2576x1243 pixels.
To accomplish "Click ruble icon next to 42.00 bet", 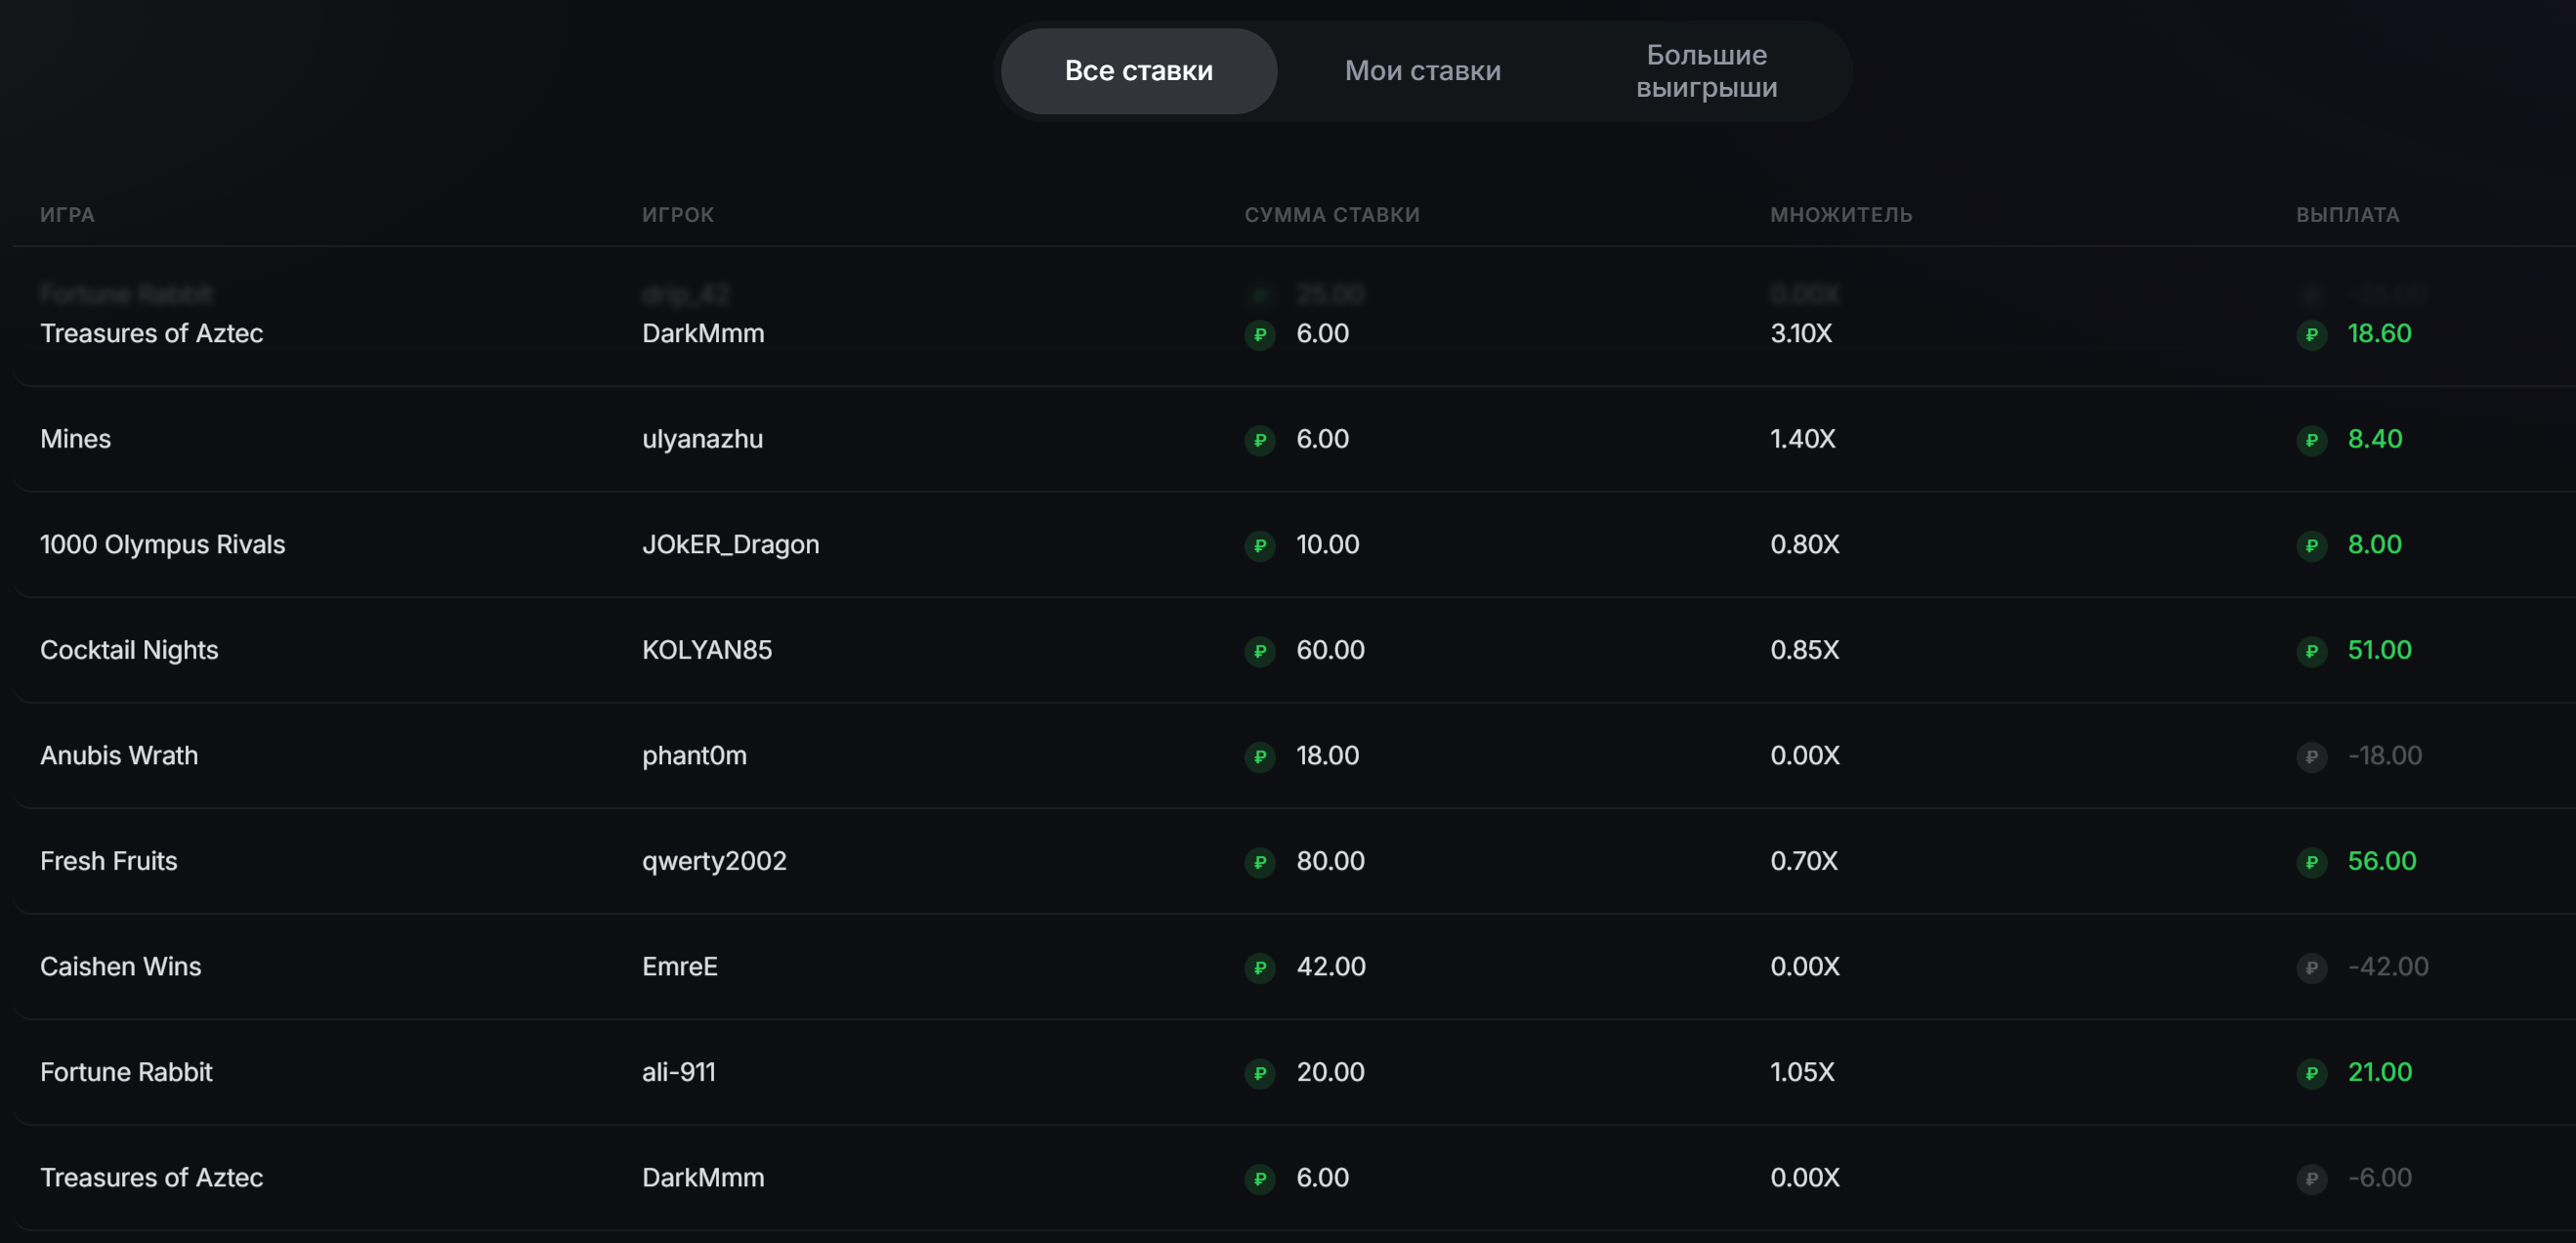I will [x=1260, y=967].
